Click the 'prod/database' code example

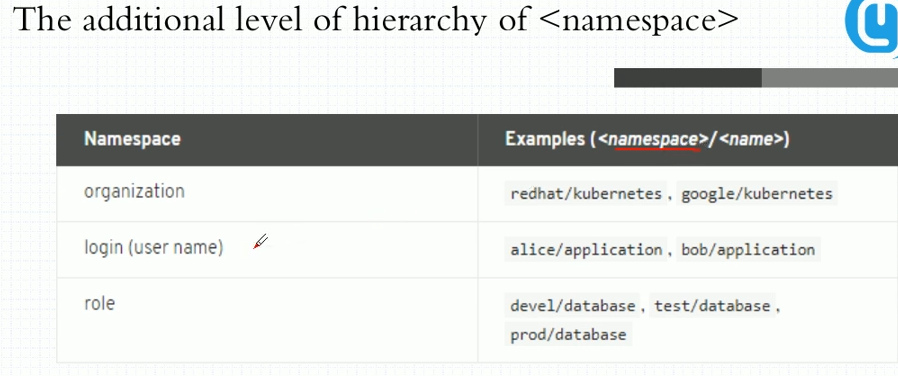[x=568, y=334]
